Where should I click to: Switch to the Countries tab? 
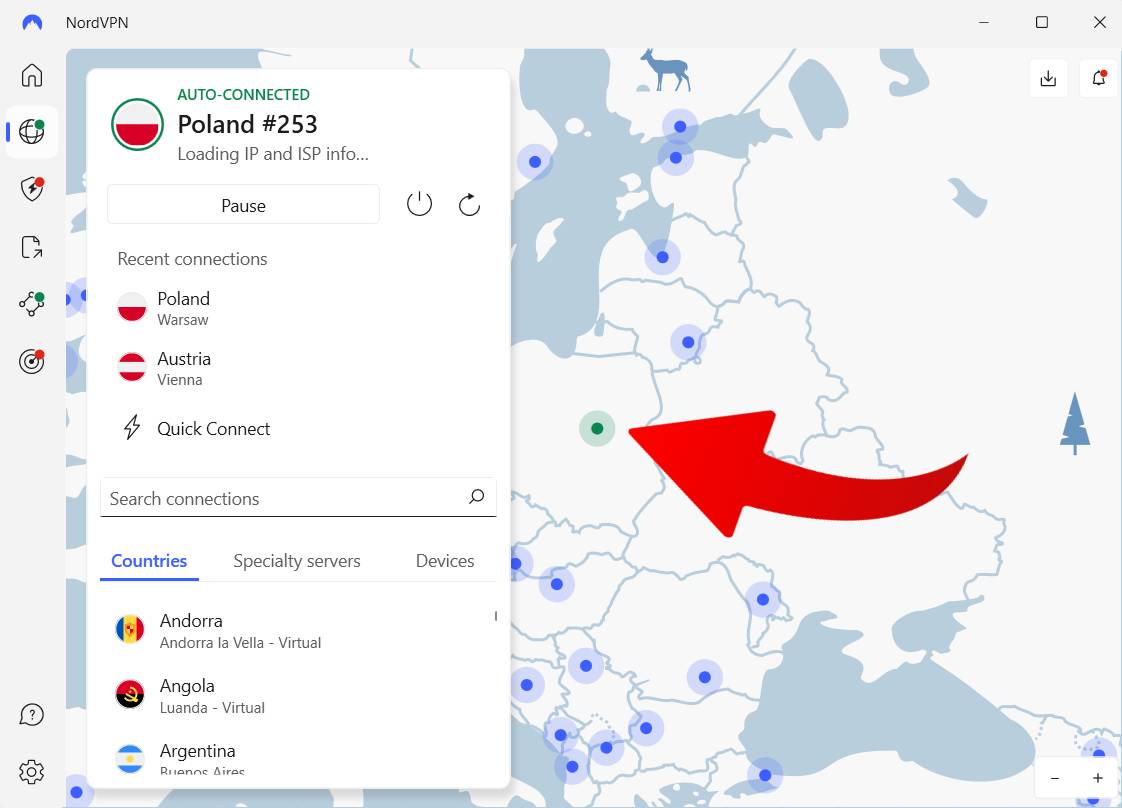pos(149,561)
